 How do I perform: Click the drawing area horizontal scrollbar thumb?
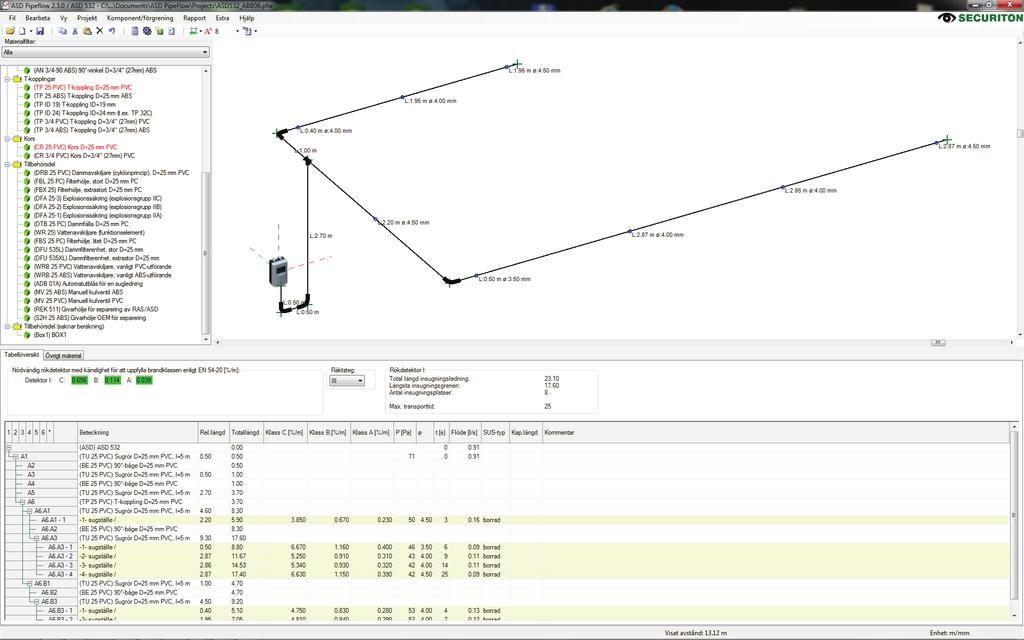pyautogui.click(x=938, y=342)
